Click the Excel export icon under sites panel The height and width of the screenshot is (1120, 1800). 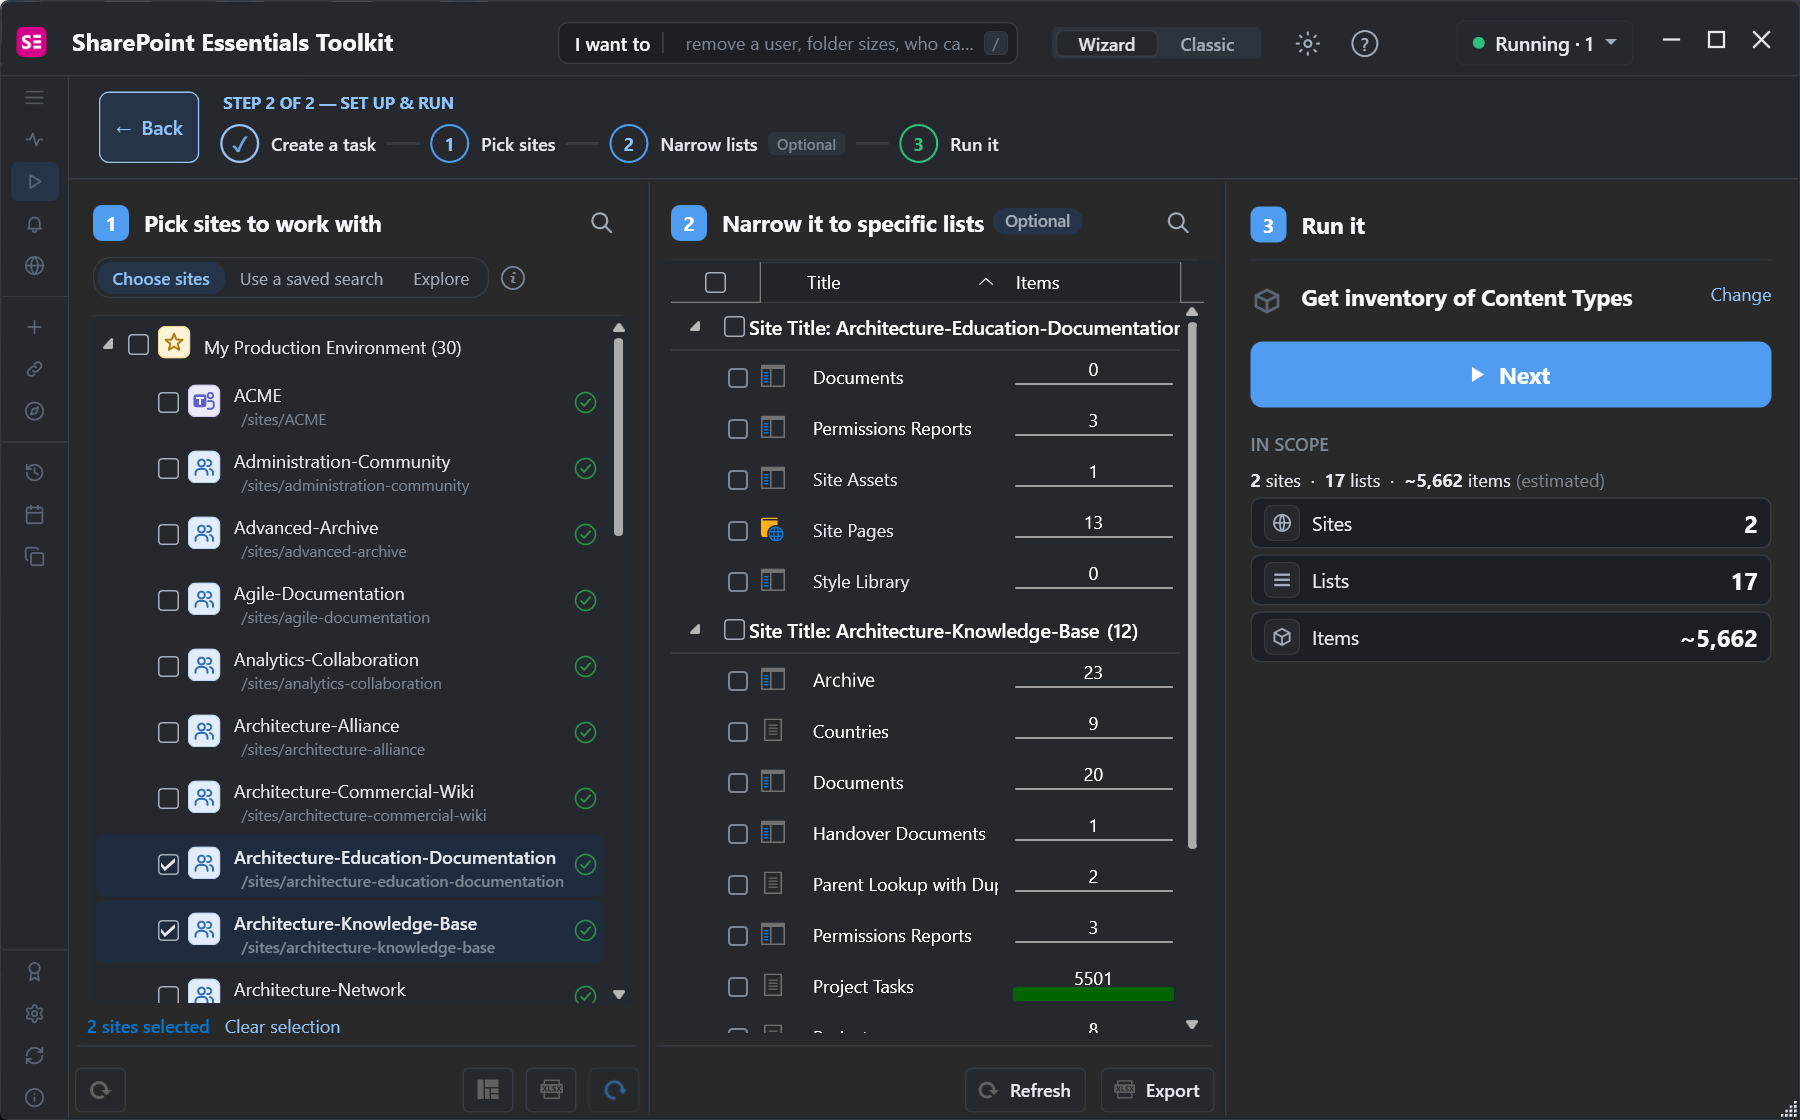pyautogui.click(x=551, y=1090)
